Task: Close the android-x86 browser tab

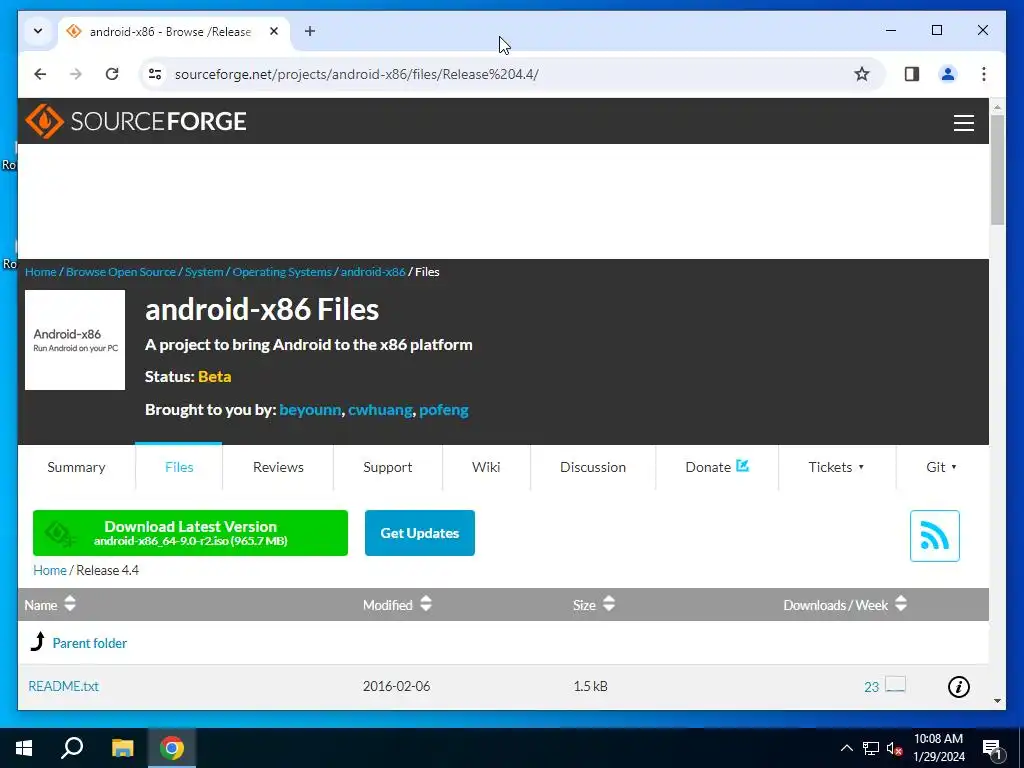Action: pos(274,31)
